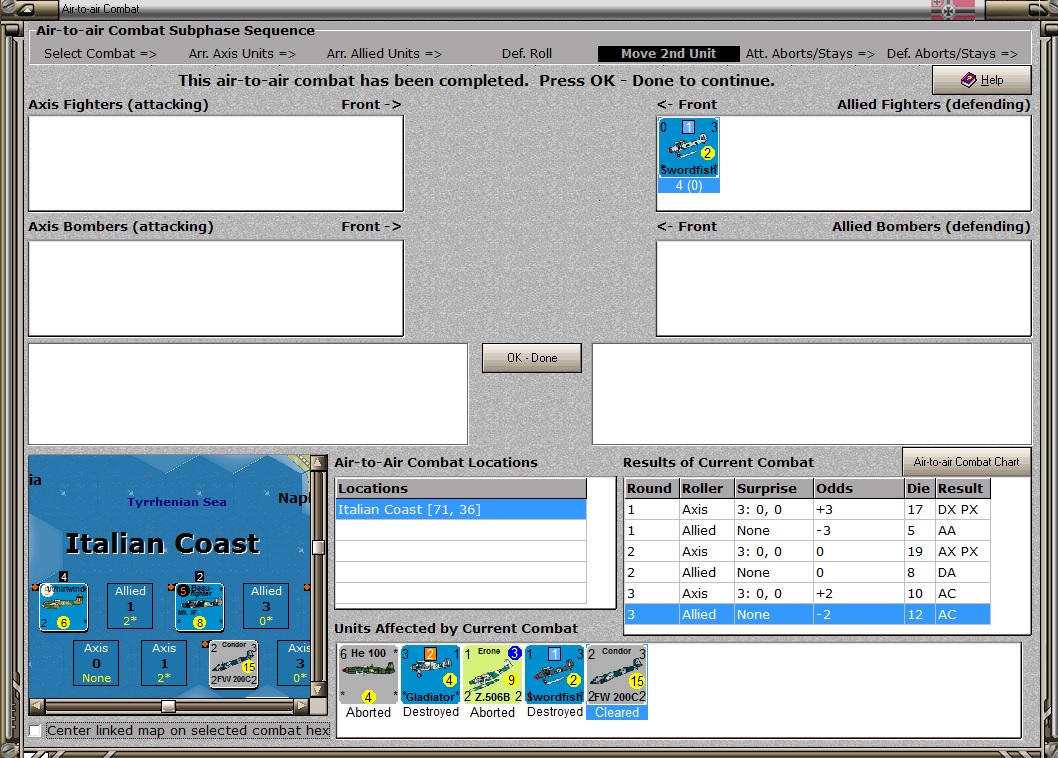1058x758 pixels.
Task: Click the Axis 0 None marker
Action: (96, 663)
